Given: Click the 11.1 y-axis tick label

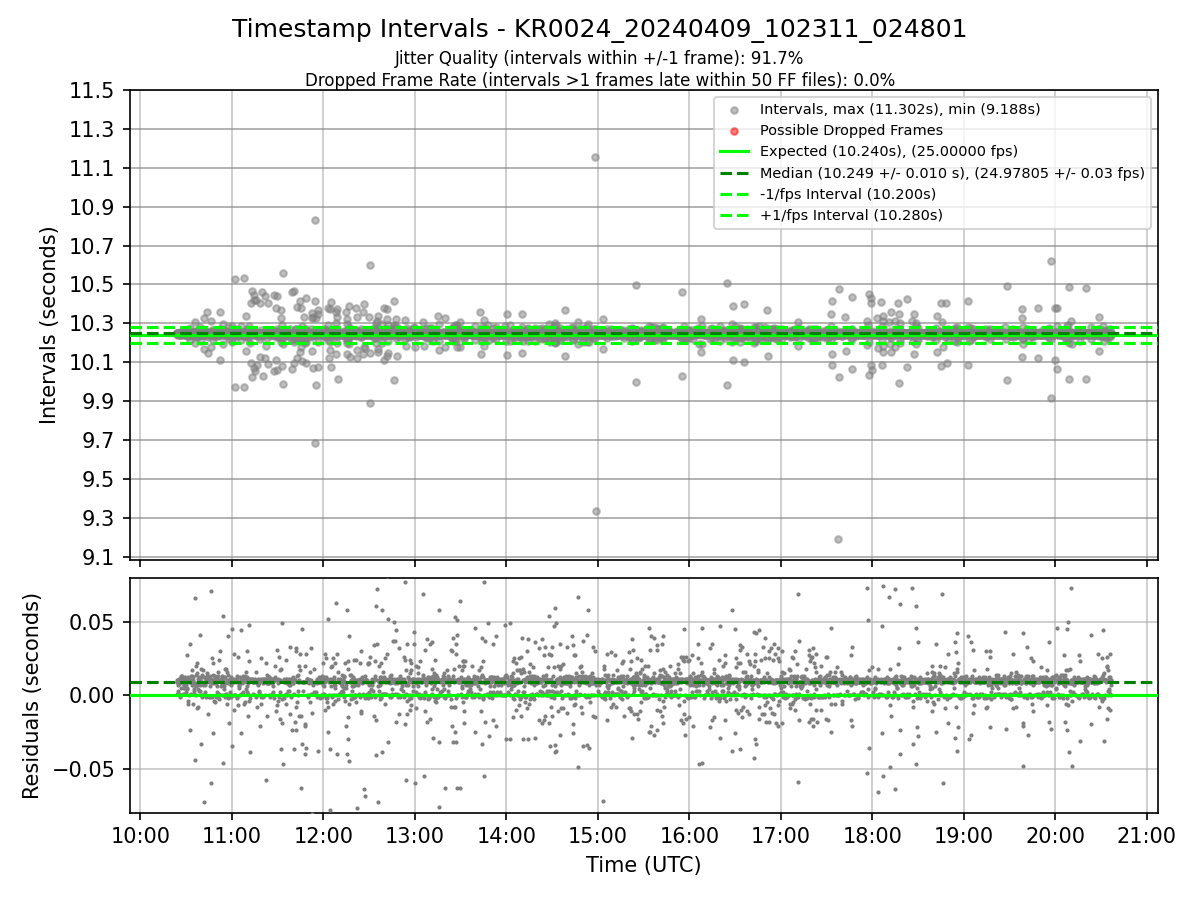Looking at the screenshot, I should 93,169.
